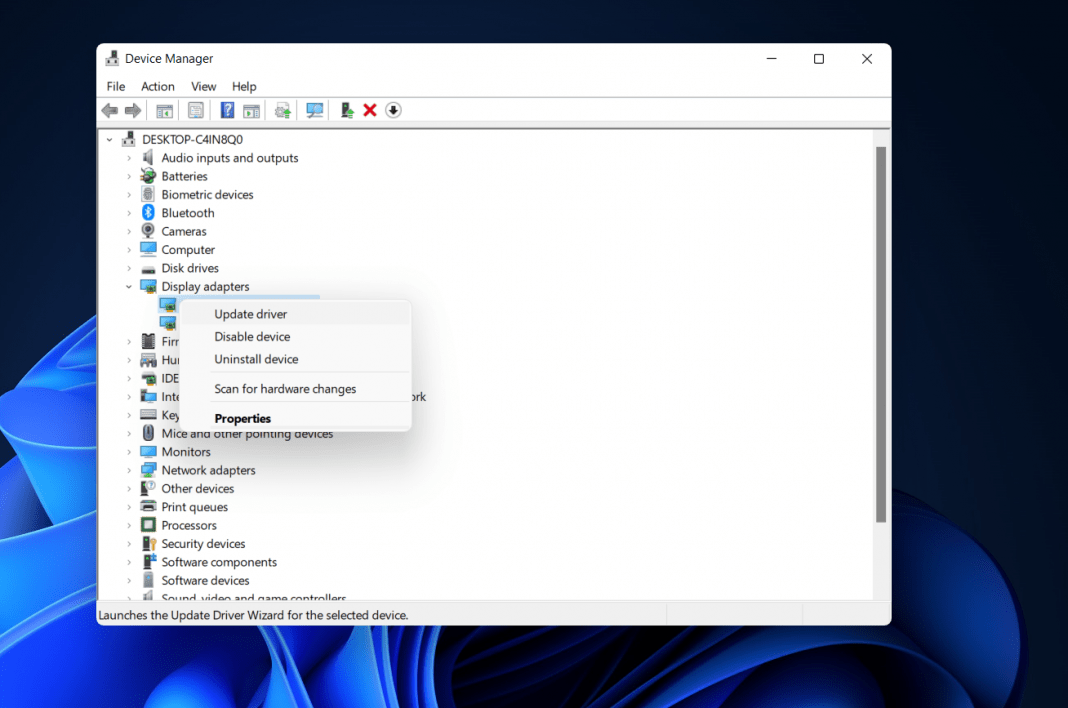Select Properties in the context menu
This screenshot has width=1068, height=708.
pos(242,418)
